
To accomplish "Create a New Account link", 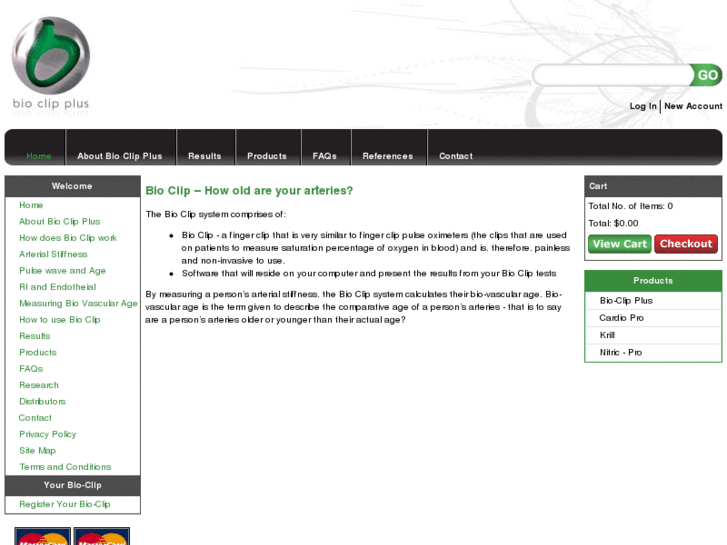I will coord(693,106).
